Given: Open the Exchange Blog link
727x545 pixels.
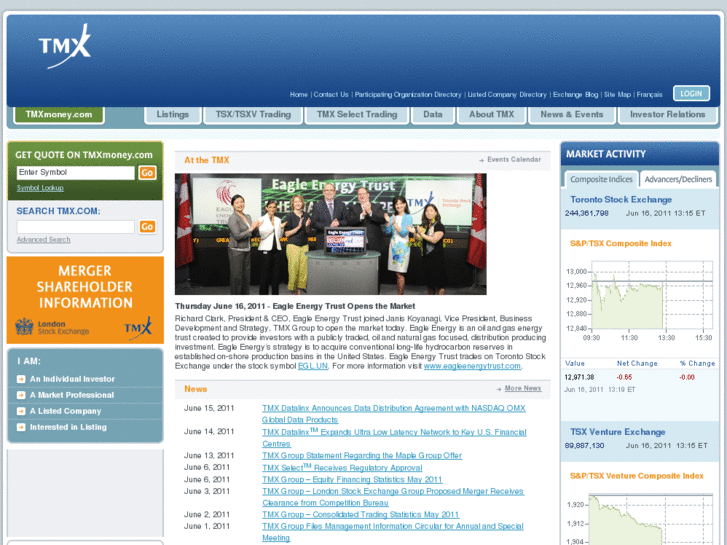Looking at the screenshot, I should (x=575, y=95).
